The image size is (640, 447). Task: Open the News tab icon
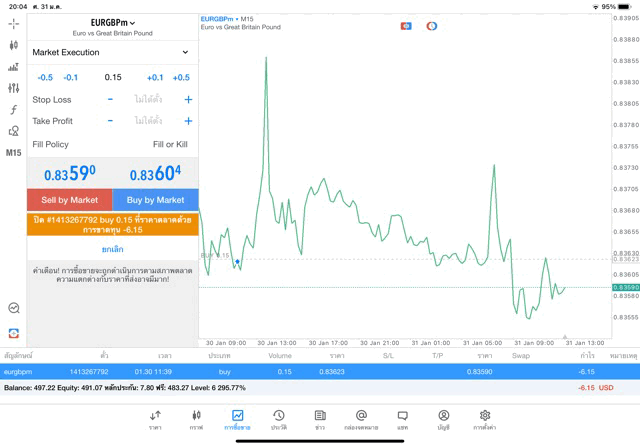[x=320, y=419]
